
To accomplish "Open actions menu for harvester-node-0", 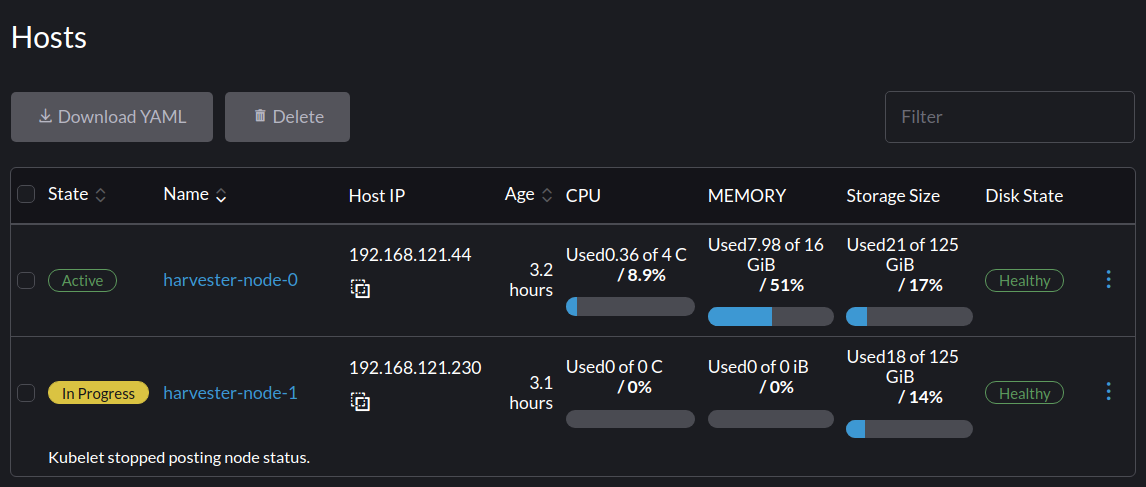I will [x=1108, y=280].
